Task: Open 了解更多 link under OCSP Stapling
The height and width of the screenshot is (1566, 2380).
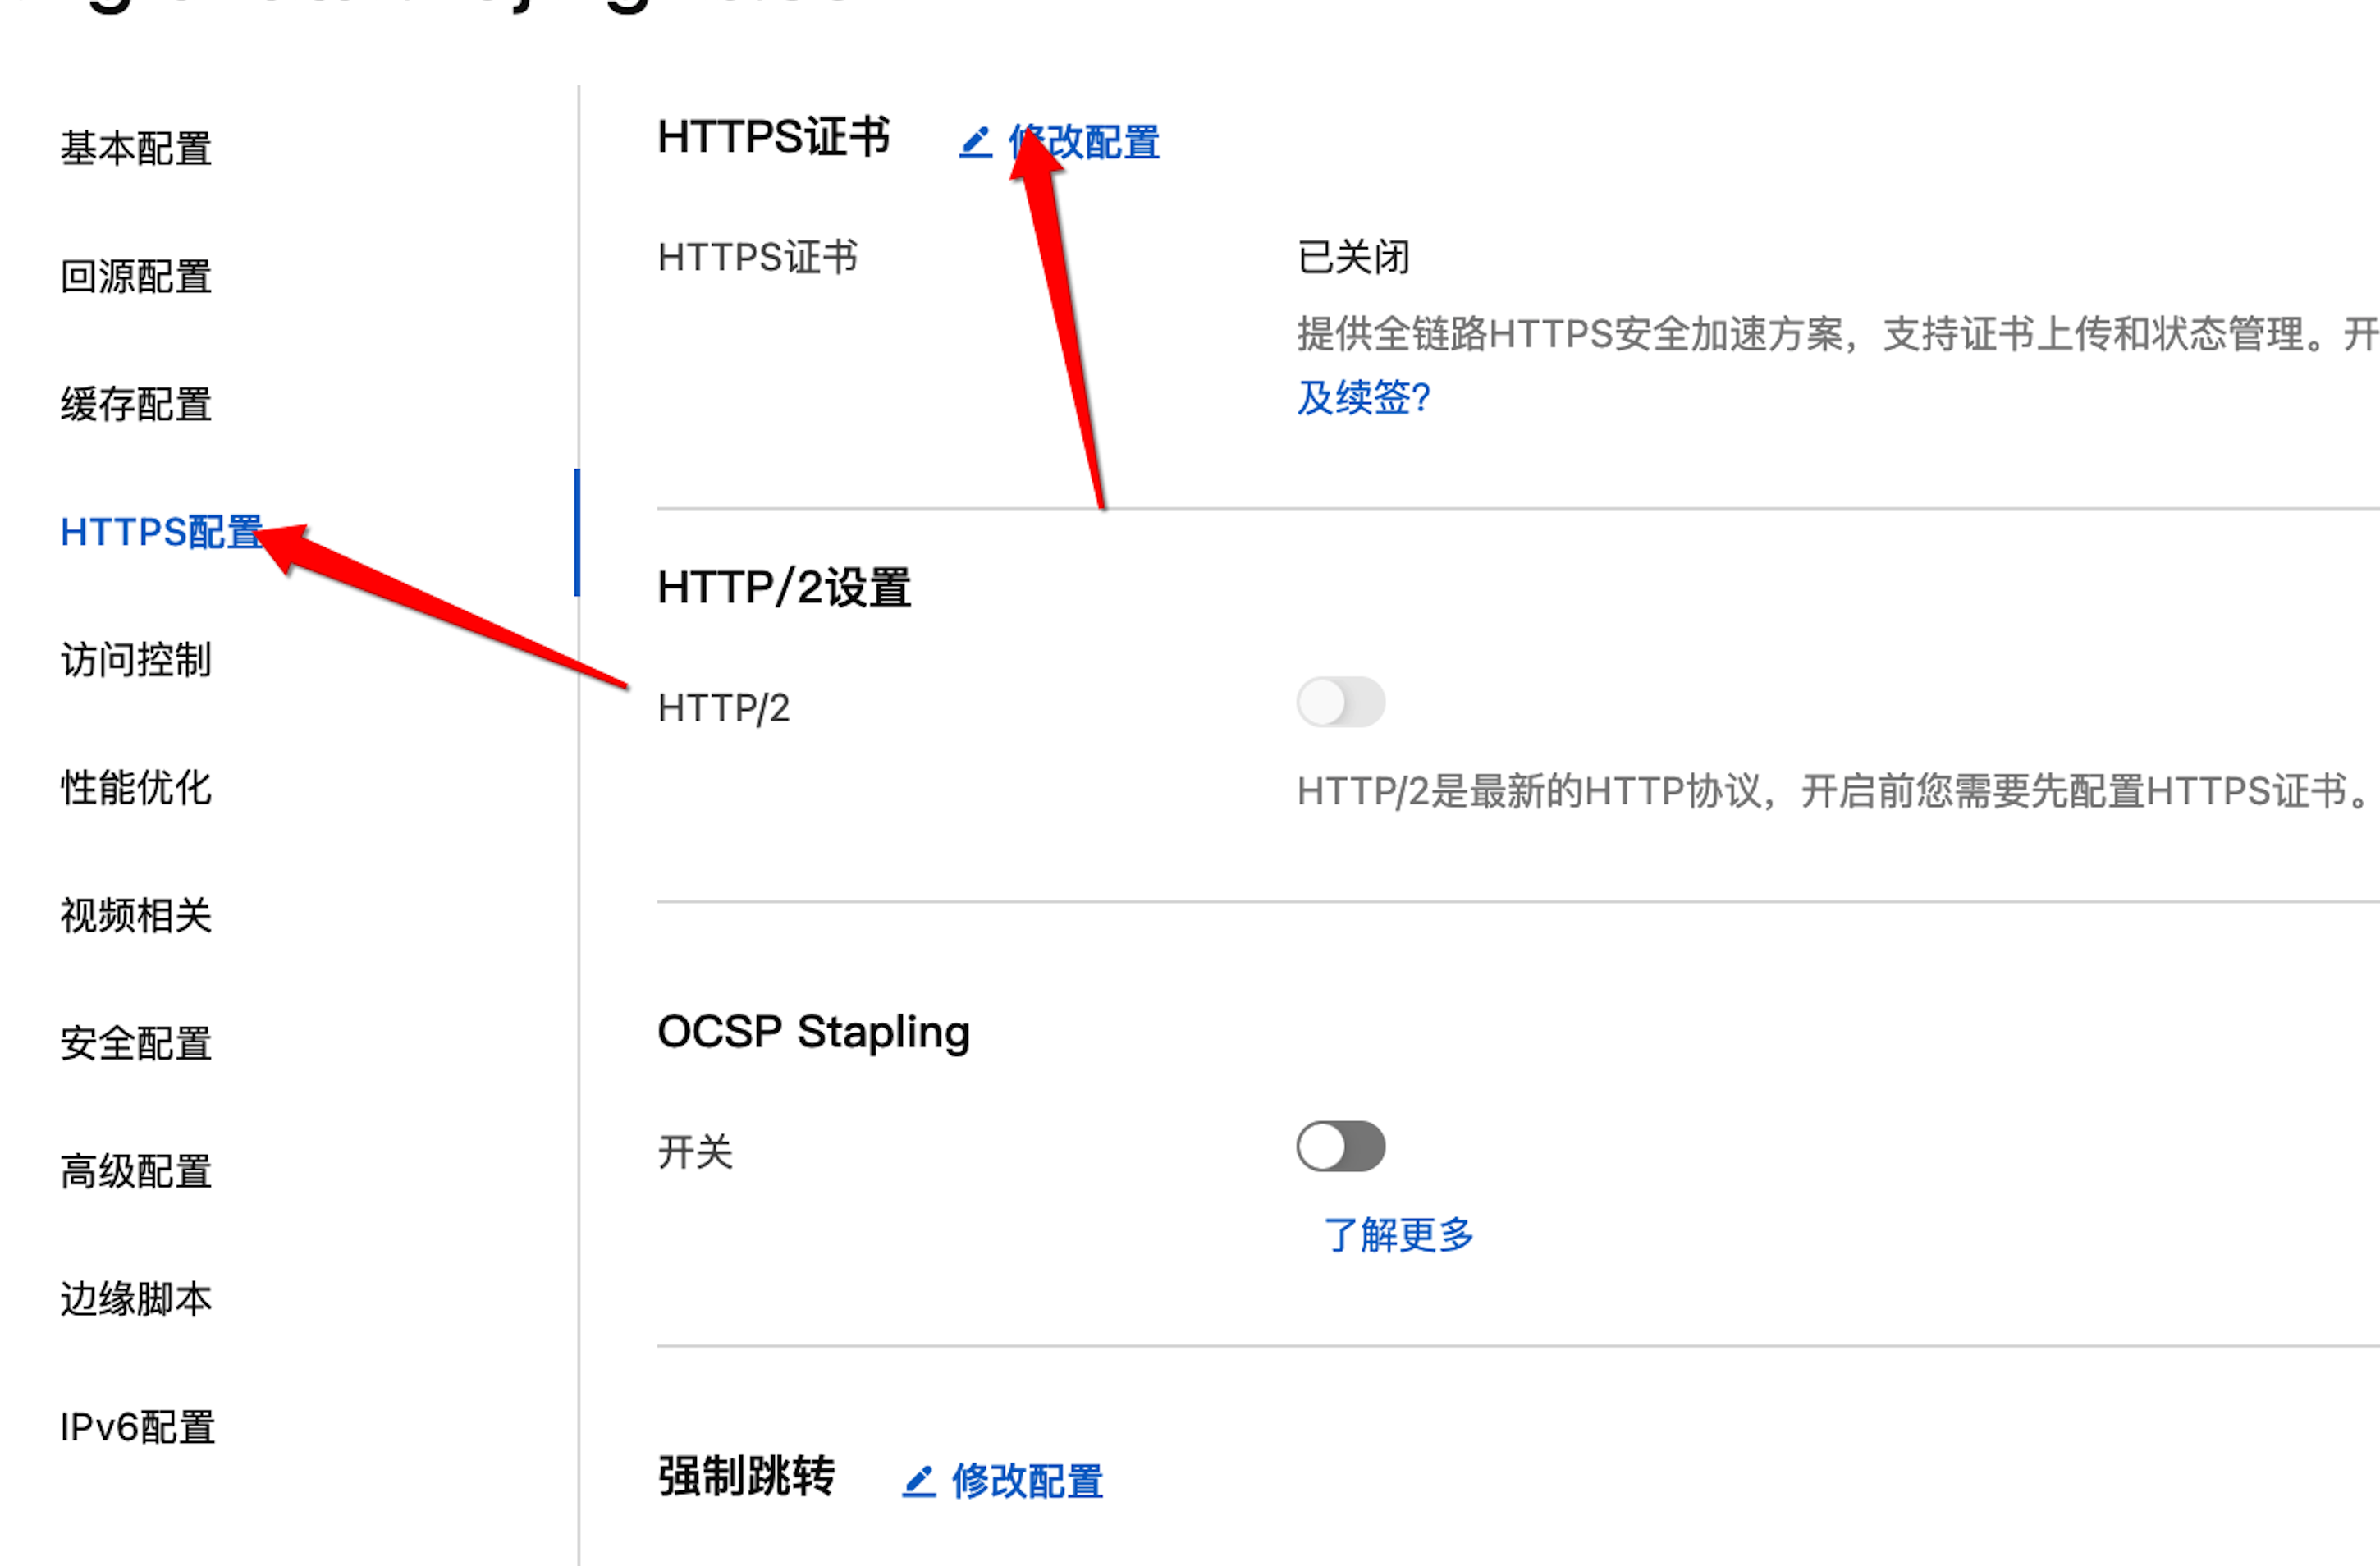Action: (x=1398, y=1235)
